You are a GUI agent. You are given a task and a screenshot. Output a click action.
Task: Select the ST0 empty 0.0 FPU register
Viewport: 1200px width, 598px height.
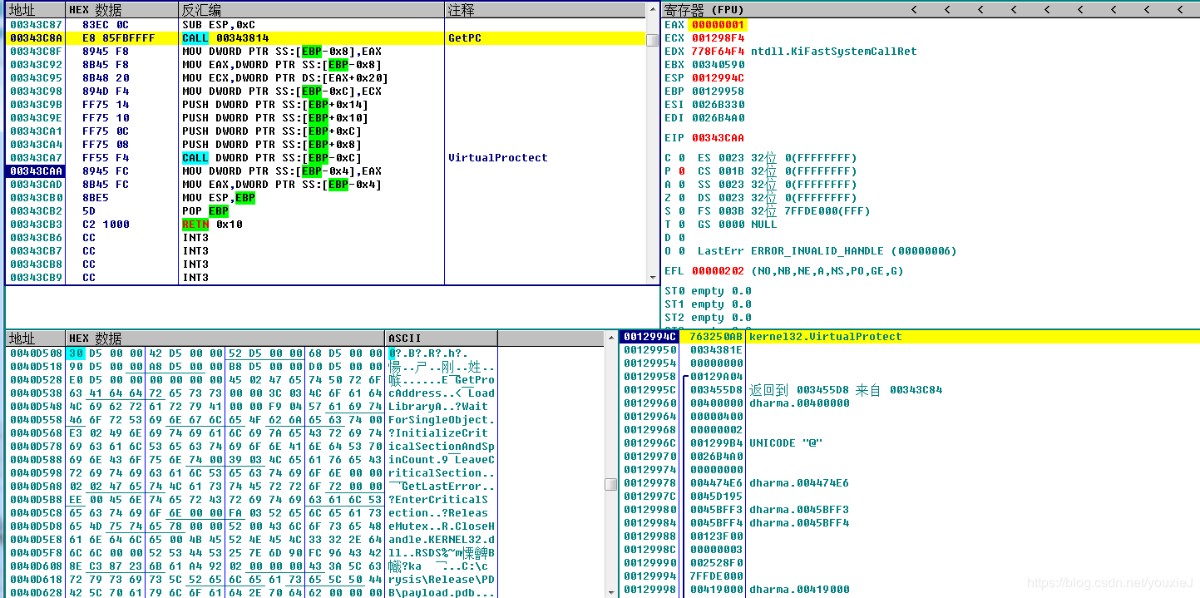pyautogui.click(x=708, y=291)
